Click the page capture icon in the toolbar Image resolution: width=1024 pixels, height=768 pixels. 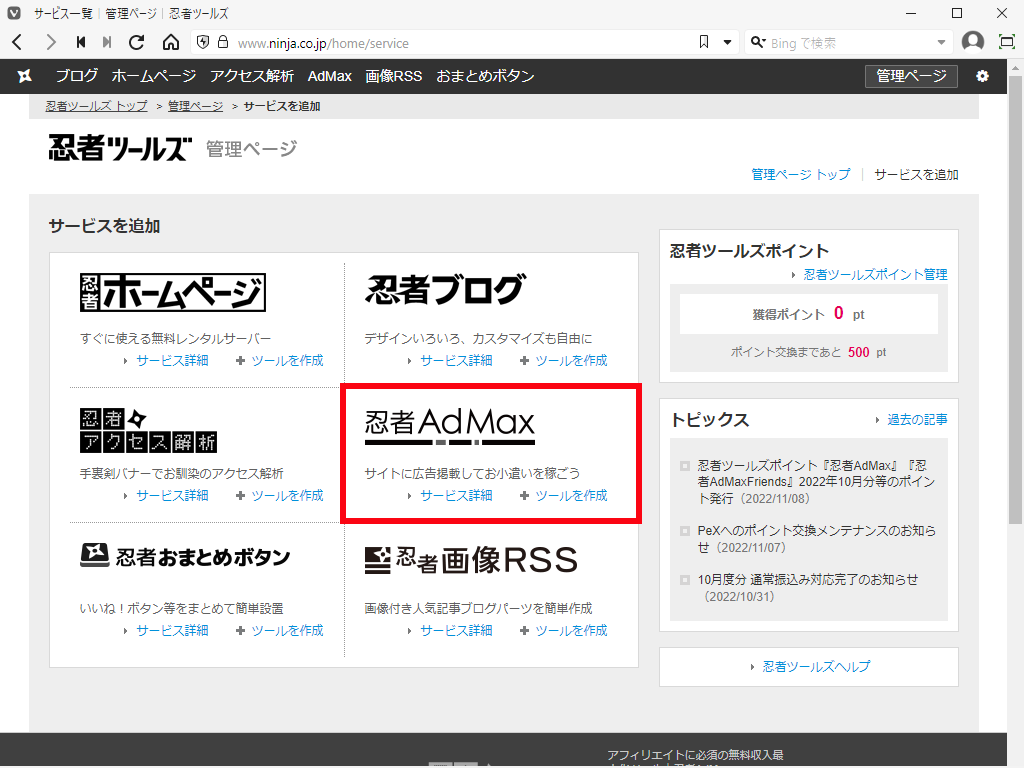click(1007, 42)
